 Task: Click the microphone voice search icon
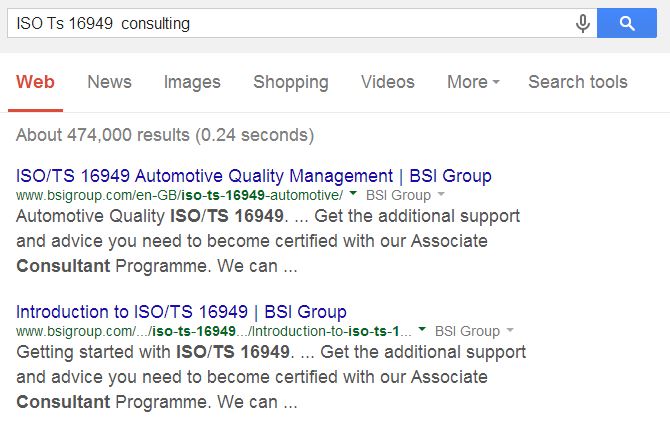(583, 23)
